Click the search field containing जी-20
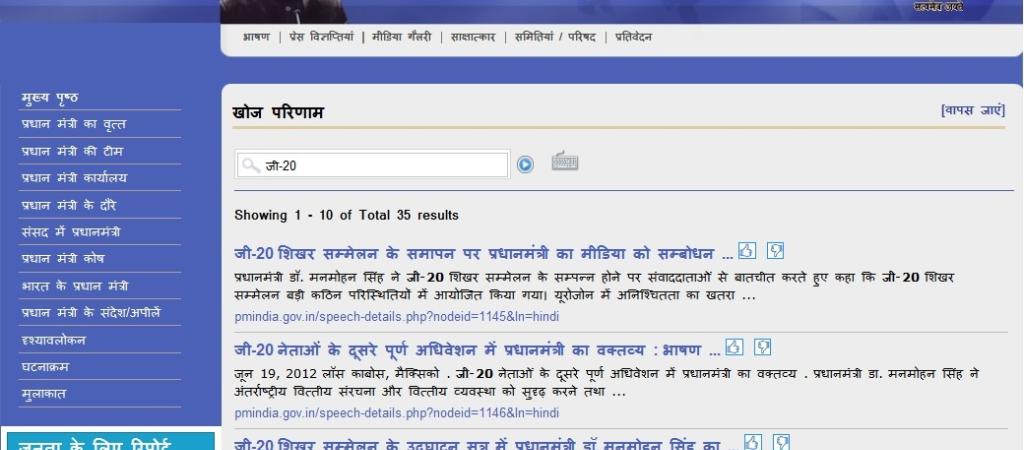Image resolution: width=1024 pixels, height=450 pixels. pos(372,165)
